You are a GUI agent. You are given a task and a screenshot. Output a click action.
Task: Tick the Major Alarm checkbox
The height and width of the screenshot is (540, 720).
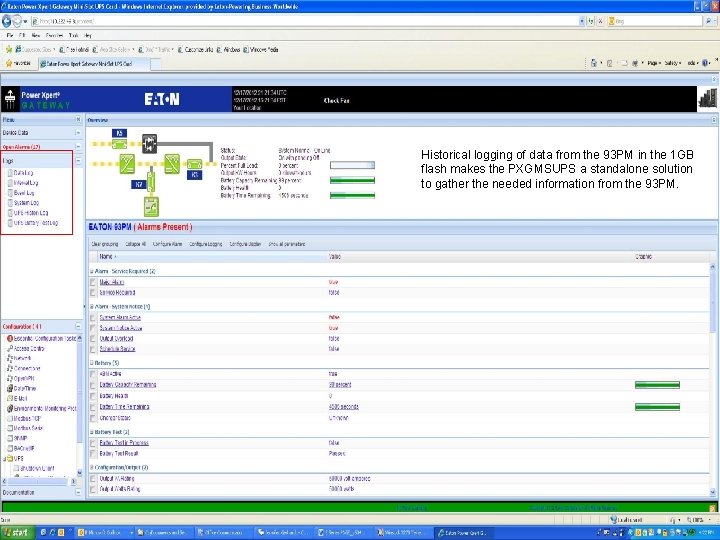[93, 282]
